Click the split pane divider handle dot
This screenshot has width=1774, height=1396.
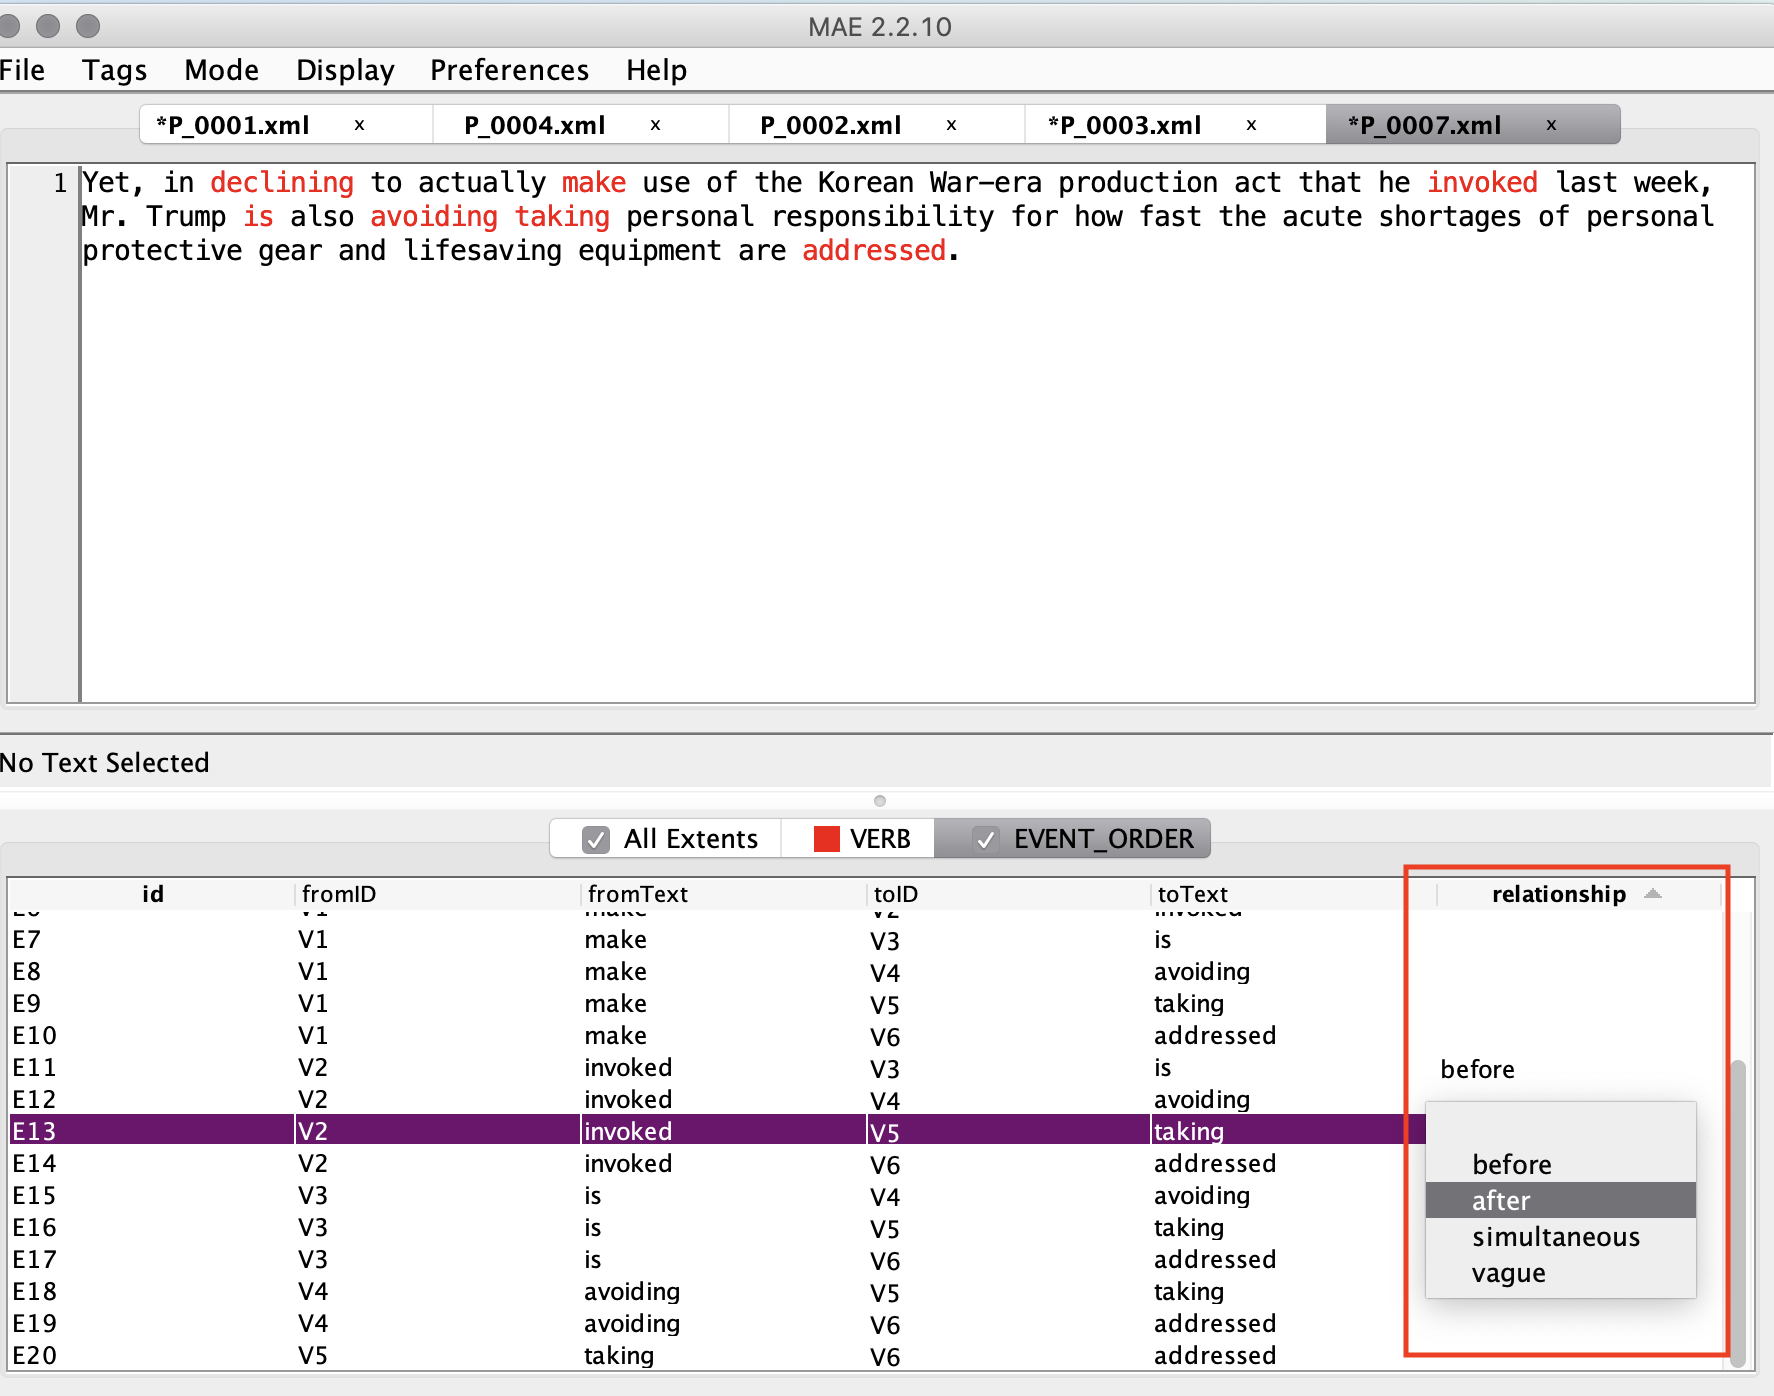coord(880,801)
